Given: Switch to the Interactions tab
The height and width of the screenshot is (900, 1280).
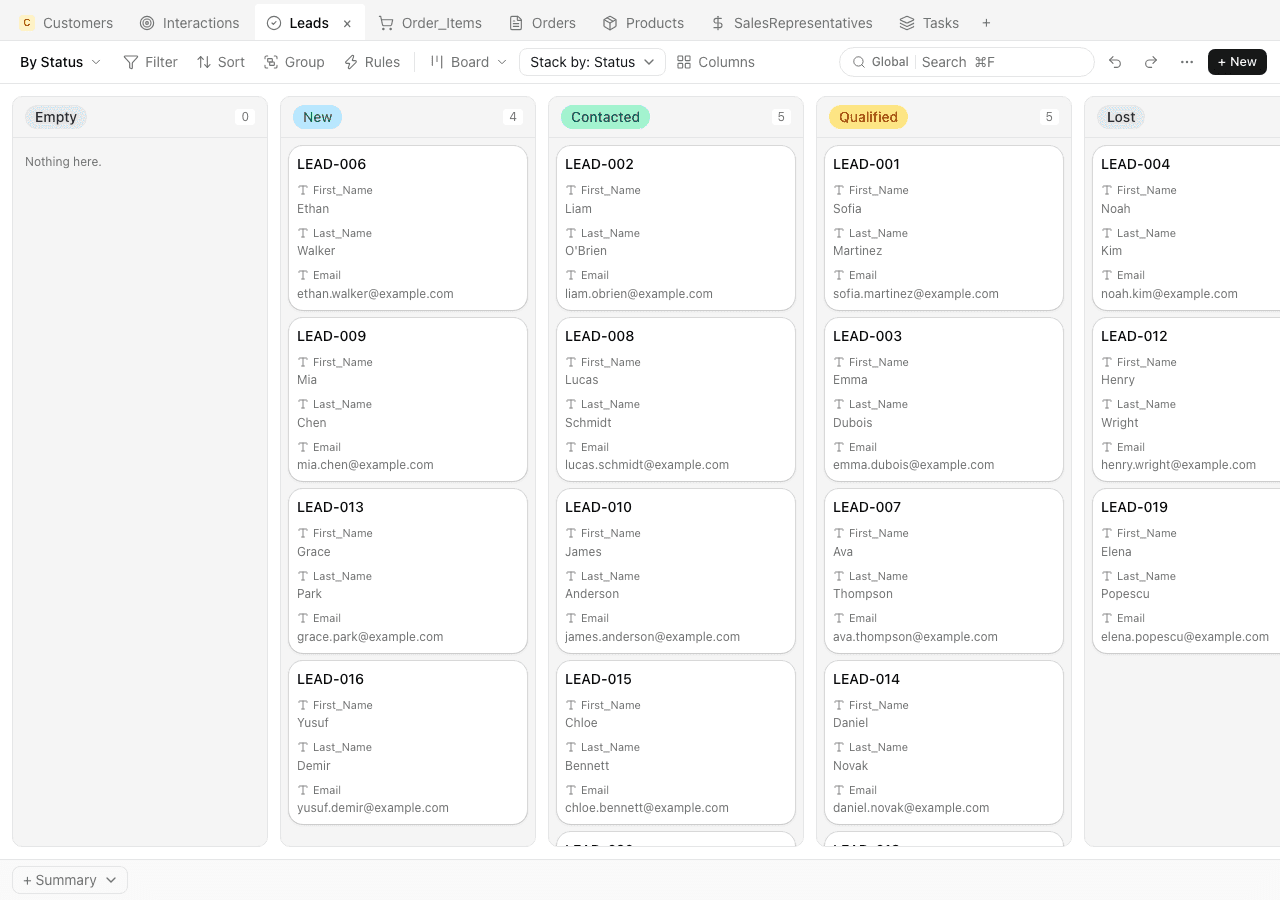Looking at the screenshot, I should [190, 23].
